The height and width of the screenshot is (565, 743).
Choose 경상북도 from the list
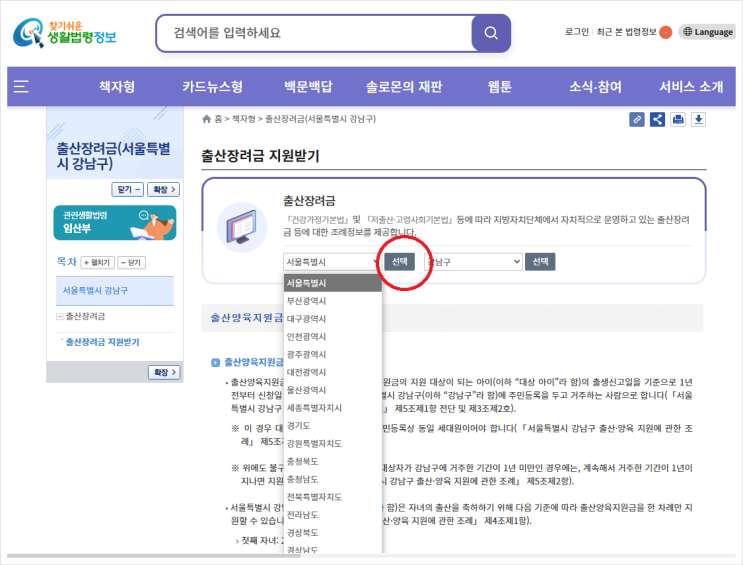pyautogui.click(x=333, y=533)
